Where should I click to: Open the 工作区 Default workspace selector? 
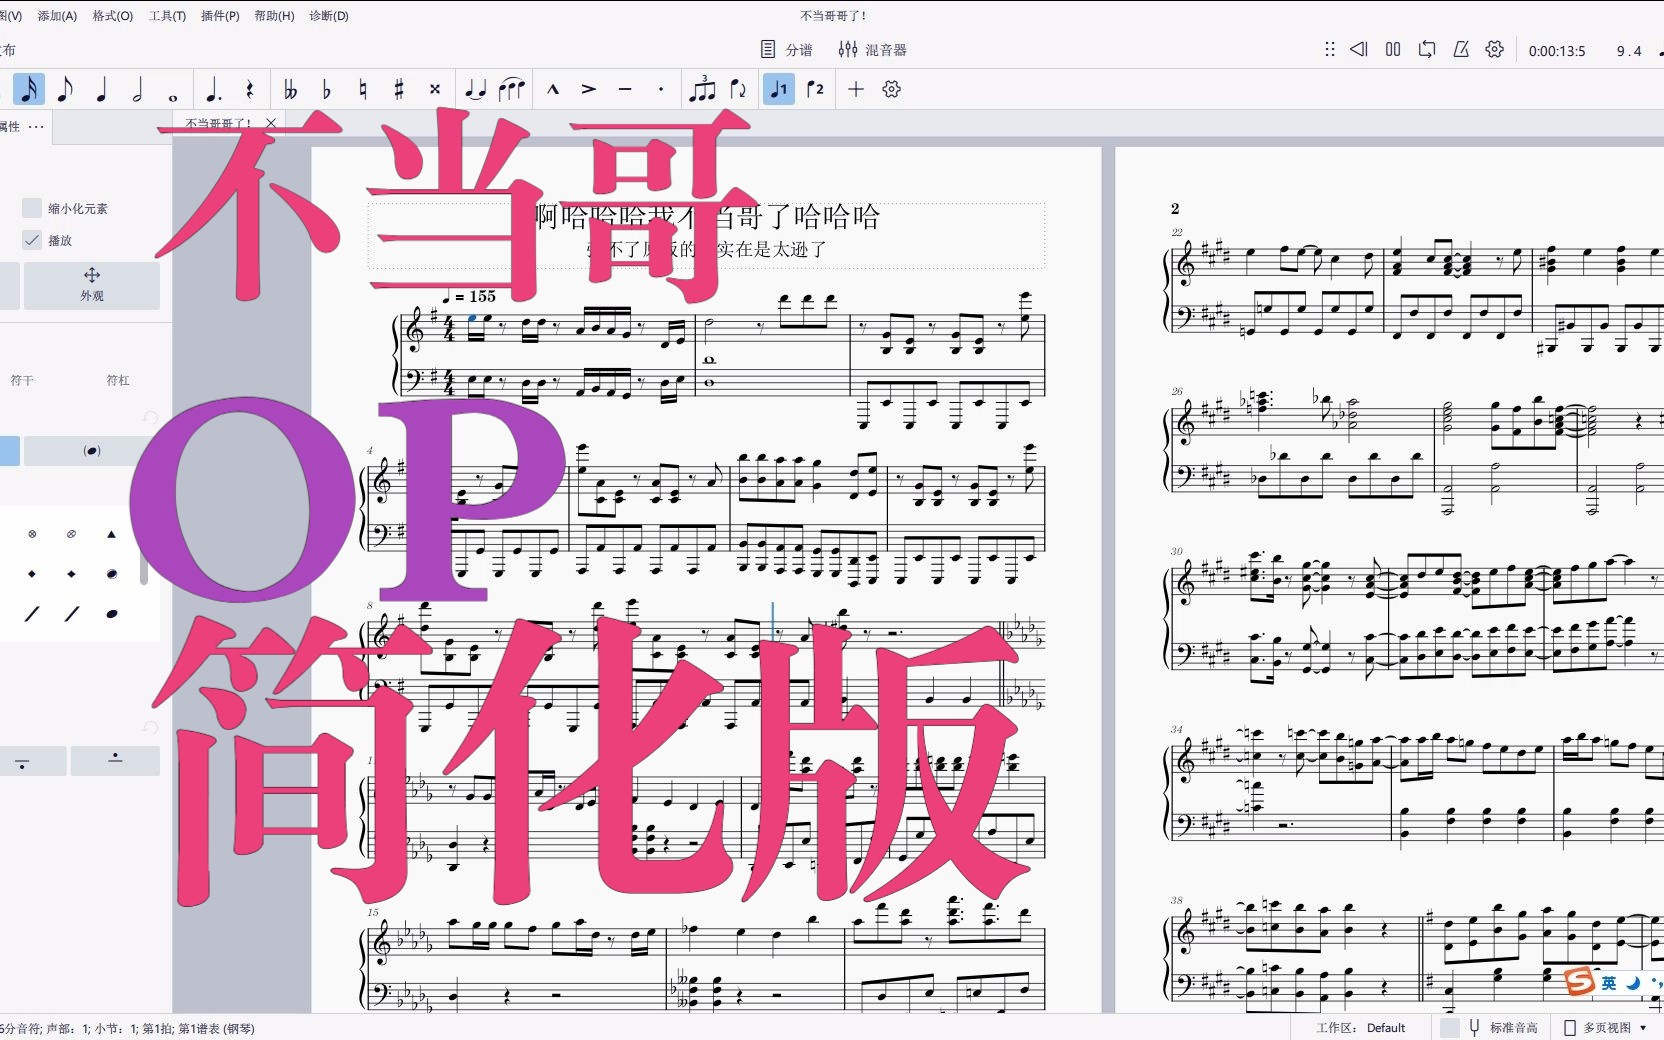point(1361,1028)
